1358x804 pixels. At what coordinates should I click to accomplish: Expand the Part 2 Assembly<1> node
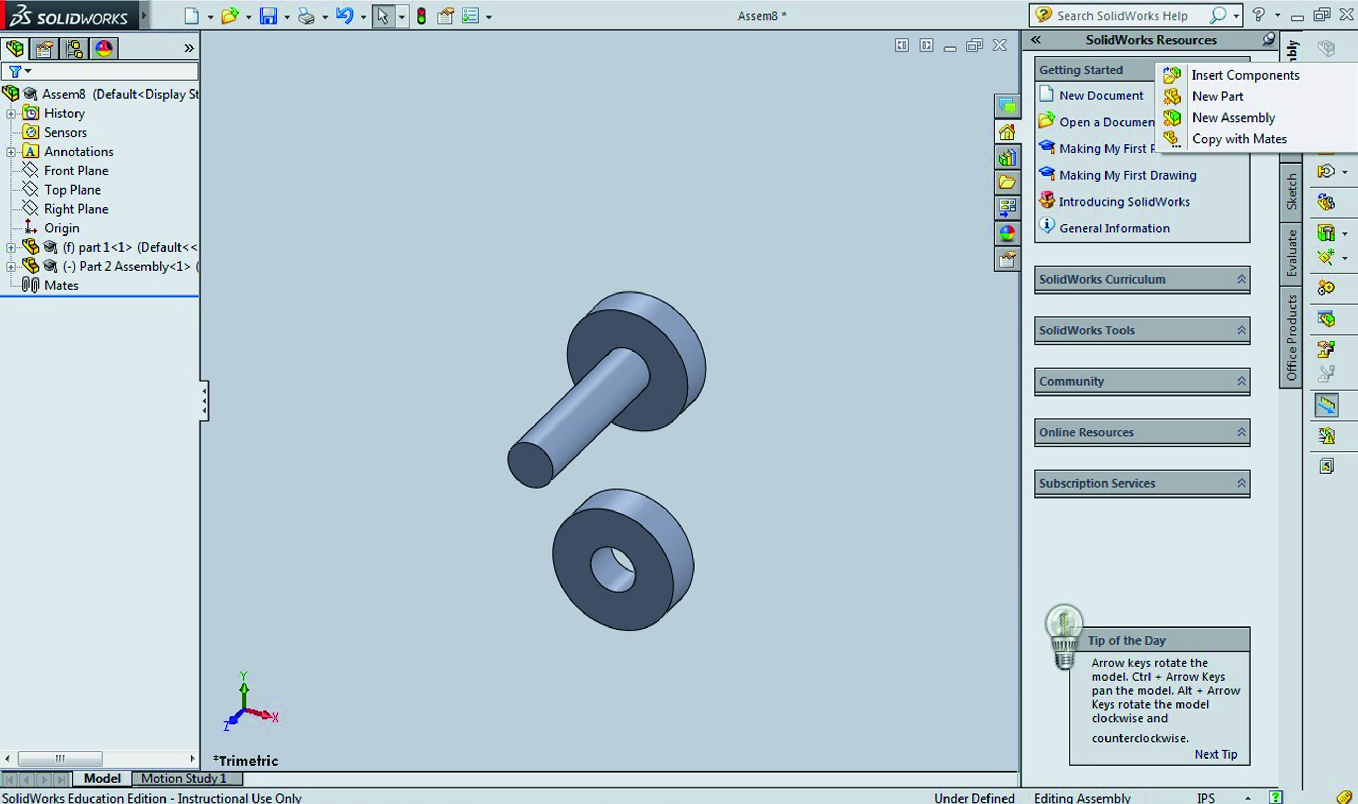[11, 266]
